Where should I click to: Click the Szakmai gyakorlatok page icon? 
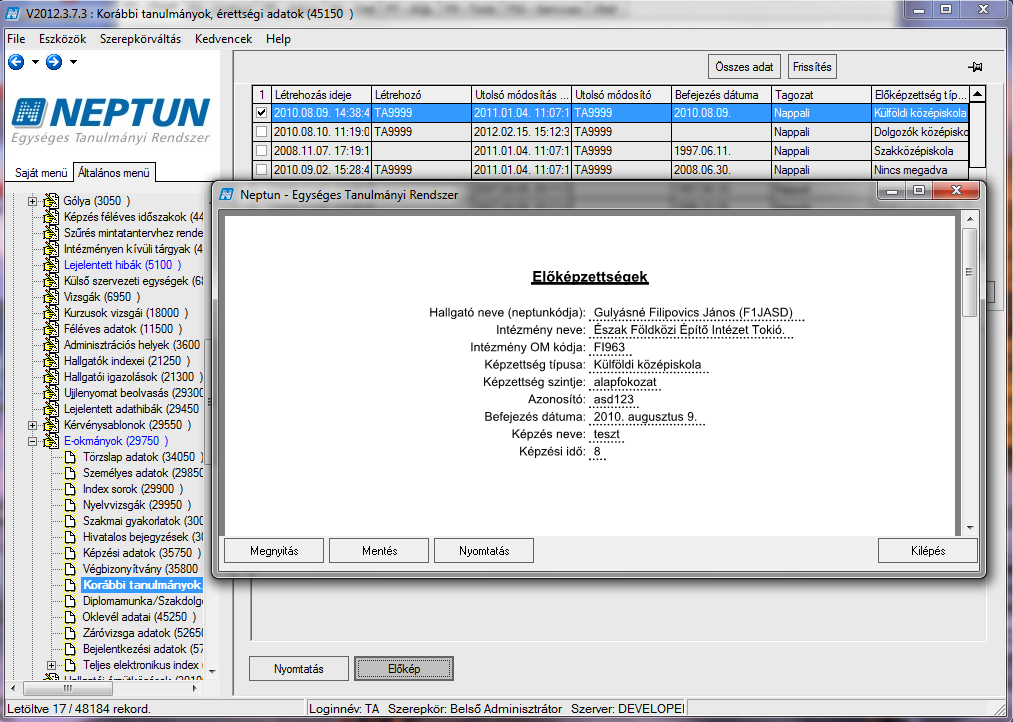pos(70,521)
